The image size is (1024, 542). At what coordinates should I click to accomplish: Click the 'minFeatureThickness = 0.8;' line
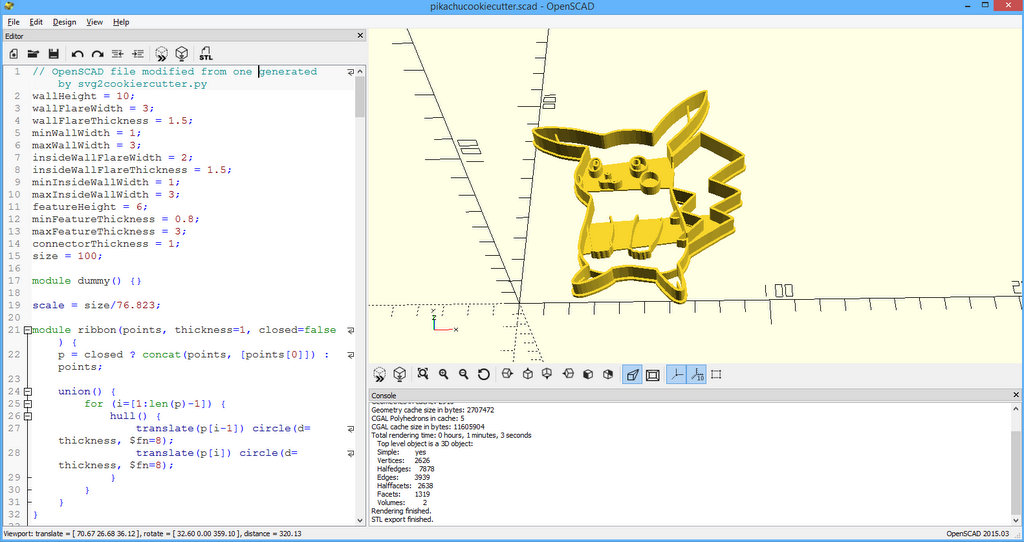[116, 219]
